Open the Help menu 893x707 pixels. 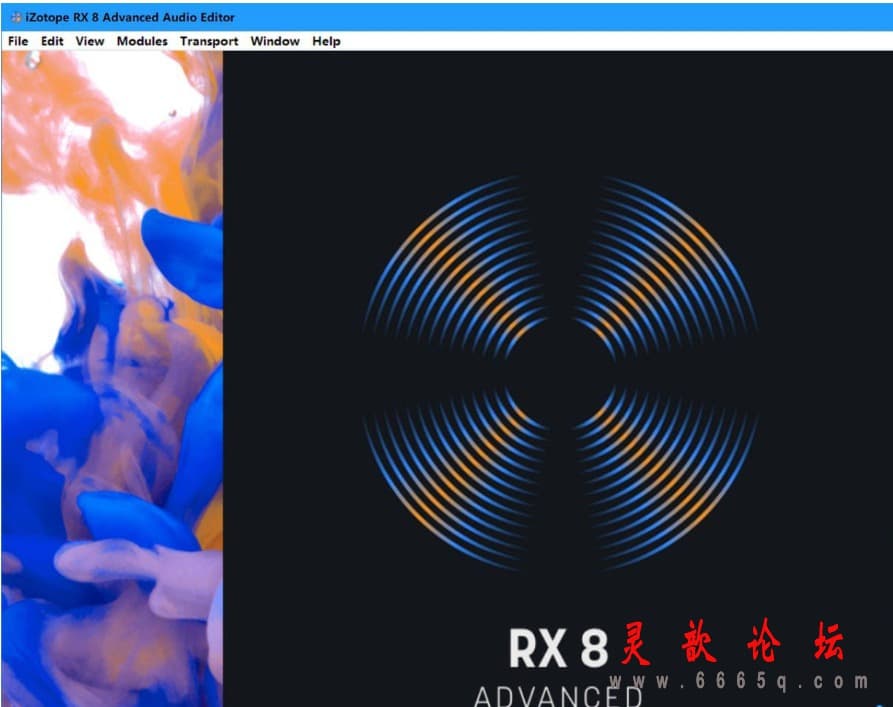326,41
